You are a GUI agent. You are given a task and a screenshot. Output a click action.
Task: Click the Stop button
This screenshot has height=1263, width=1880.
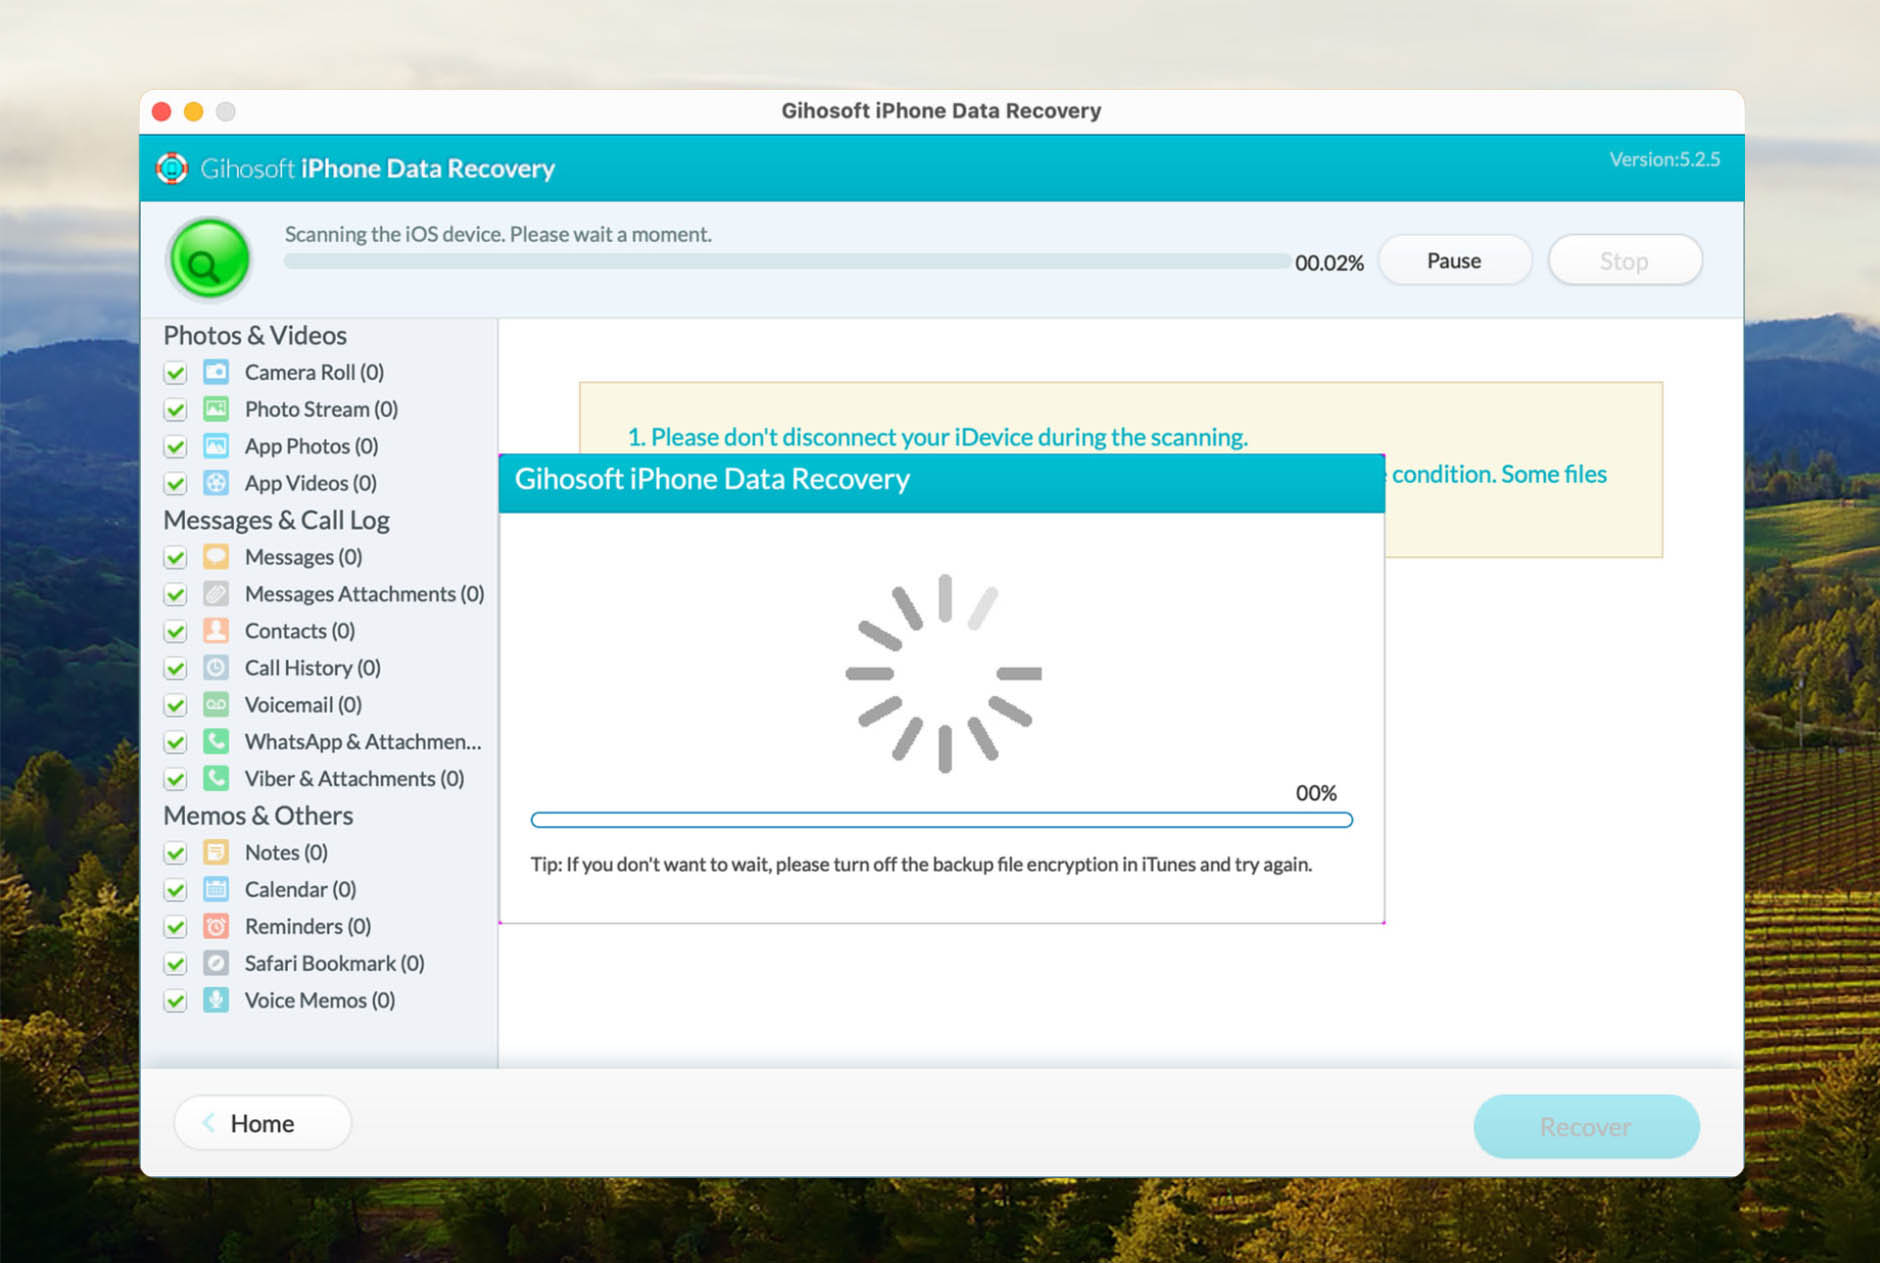(x=1624, y=260)
